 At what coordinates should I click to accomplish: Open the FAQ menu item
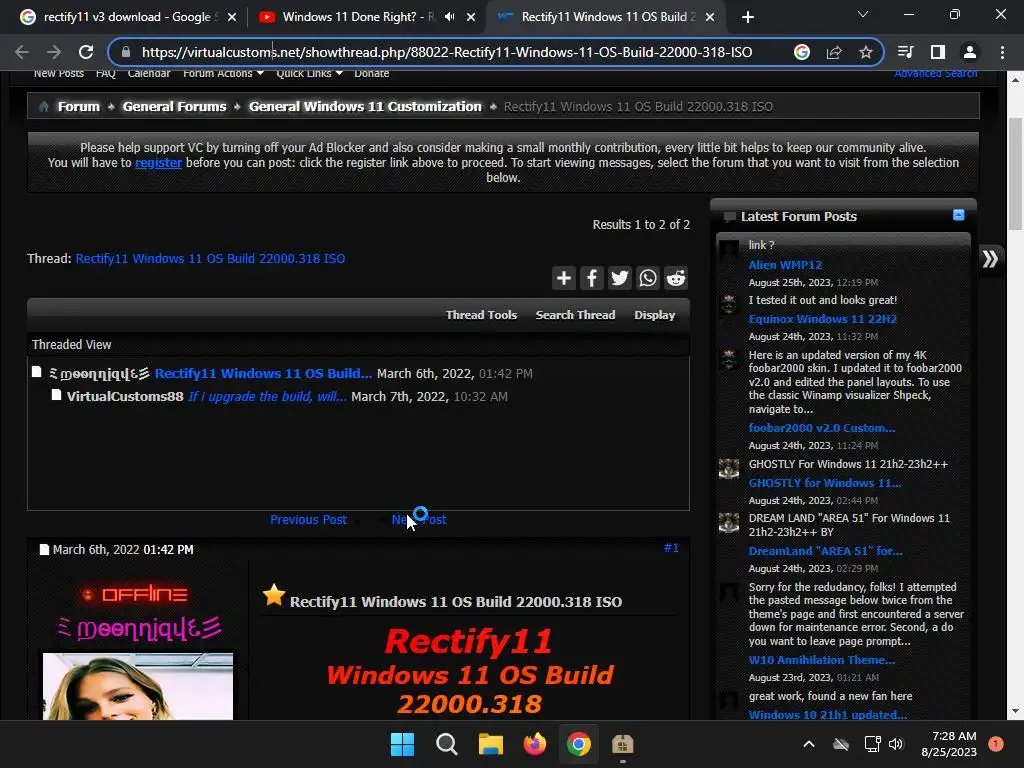point(105,74)
